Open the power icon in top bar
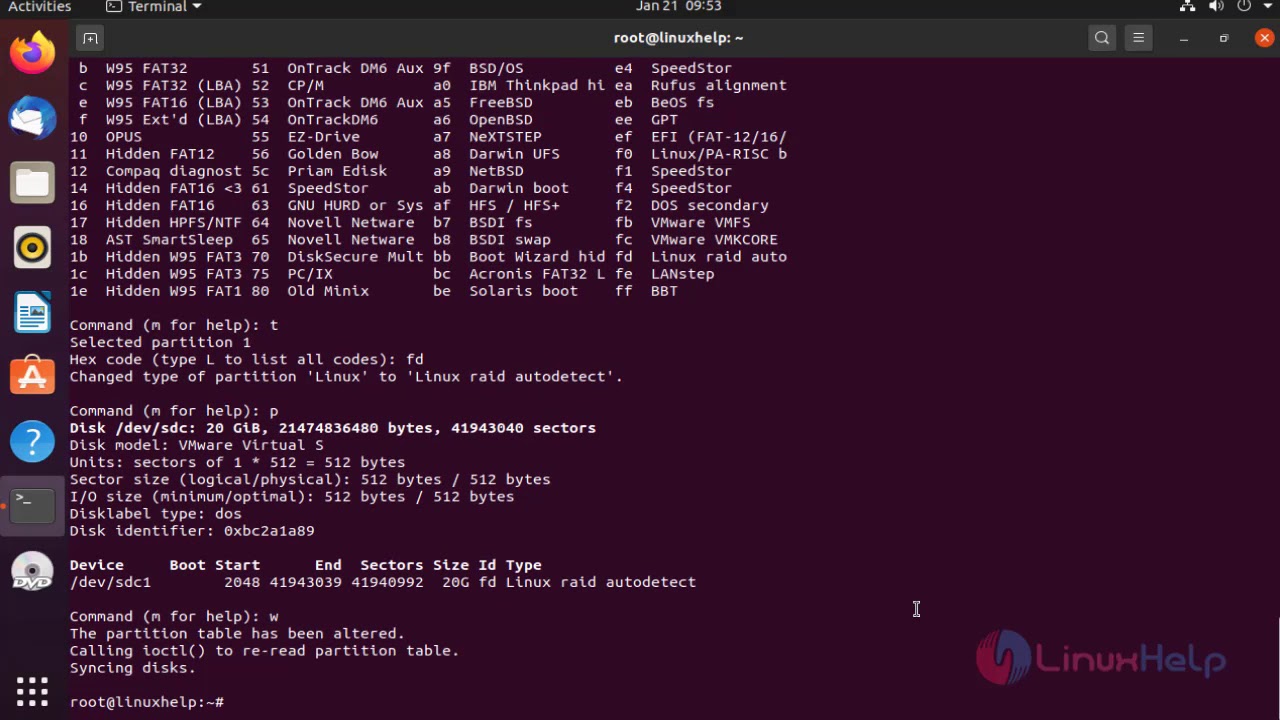Viewport: 1280px width, 720px height. (1244, 7)
